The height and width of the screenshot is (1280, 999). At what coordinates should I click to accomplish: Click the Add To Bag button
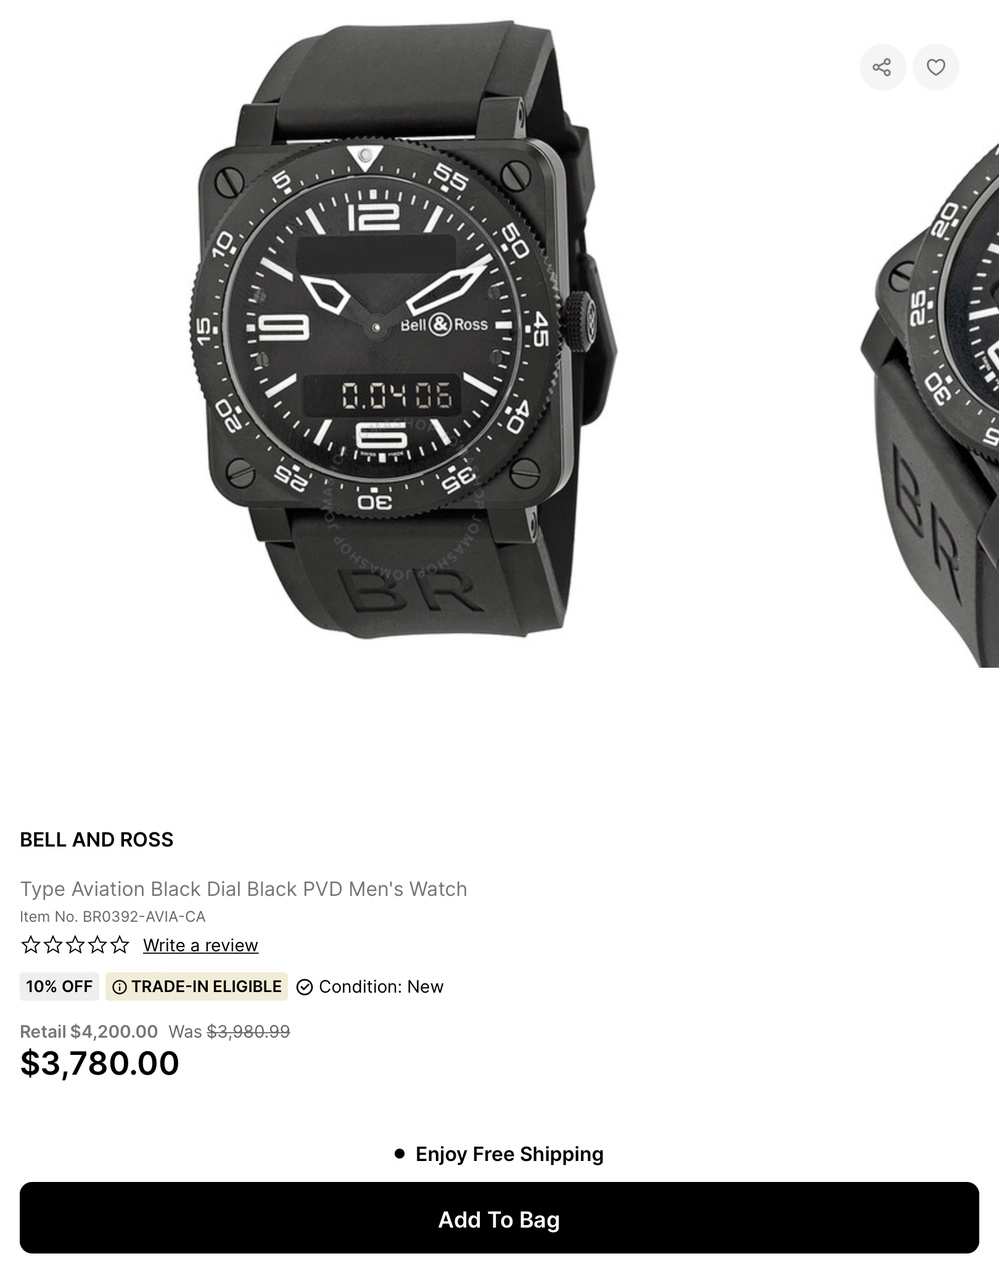pyautogui.click(x=499, y=1218)
